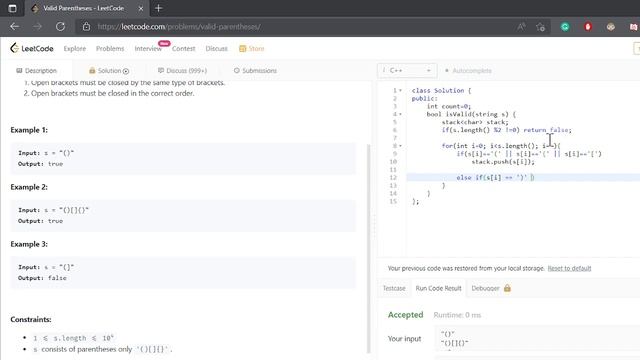This screenshot has height=360, width=640.
Task: Click the Constraints heading
Action: coord(31,320)
